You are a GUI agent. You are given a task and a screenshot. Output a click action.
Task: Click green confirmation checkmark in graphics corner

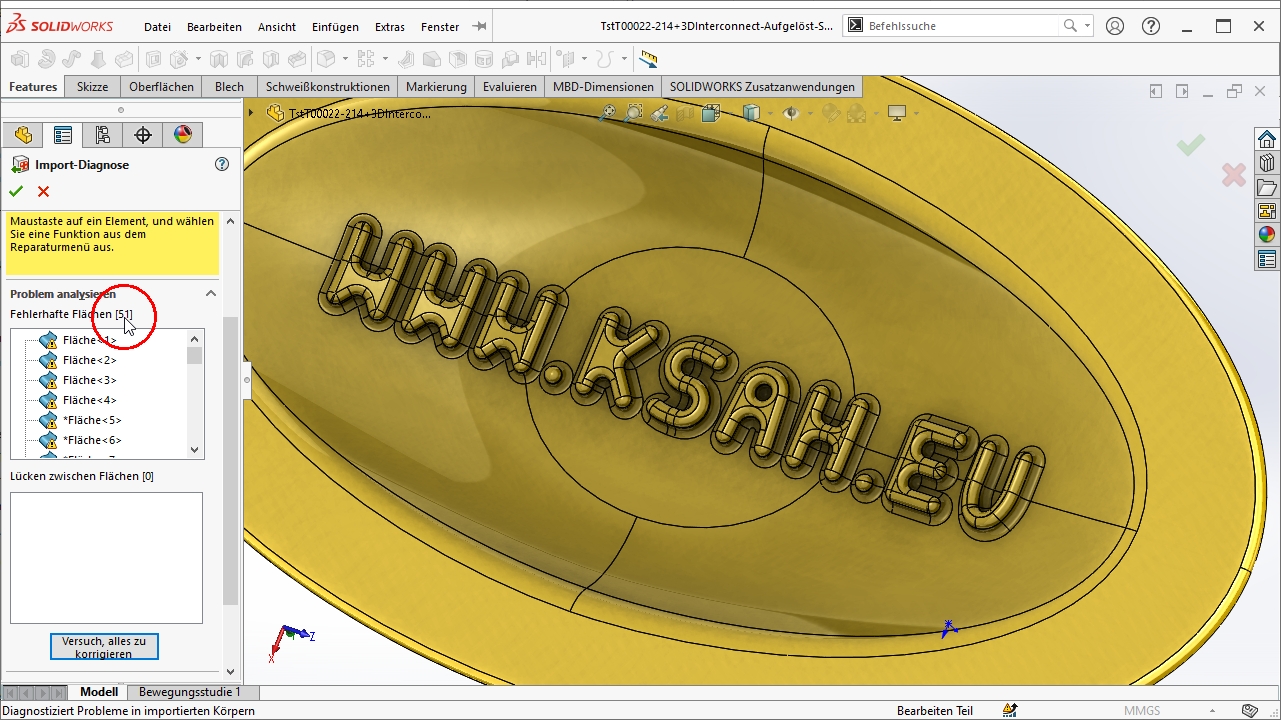[x=1190, y=146]
